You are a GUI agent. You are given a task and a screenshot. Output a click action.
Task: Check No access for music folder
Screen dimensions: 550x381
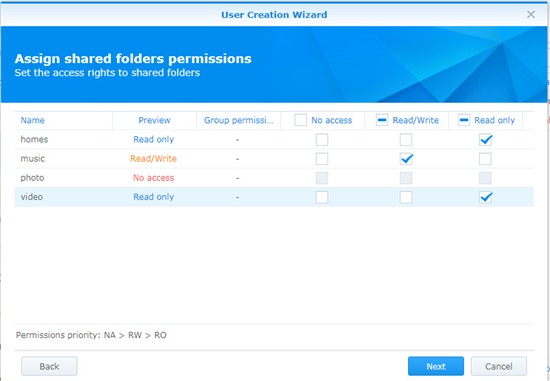point(322,159)
